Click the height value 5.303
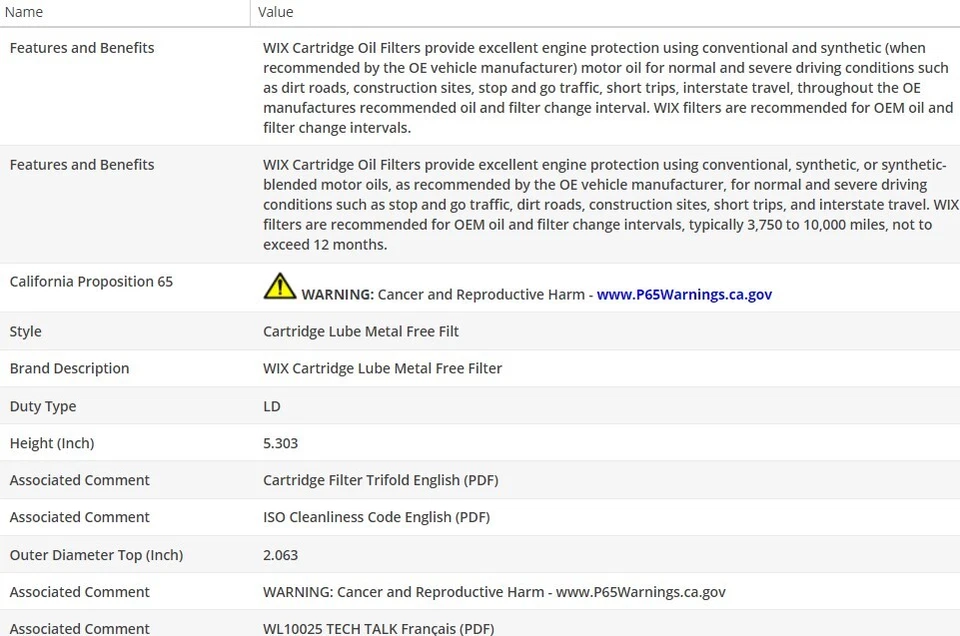Image resolution: width=960 pixels, height=636 pixels. point(280,443)
